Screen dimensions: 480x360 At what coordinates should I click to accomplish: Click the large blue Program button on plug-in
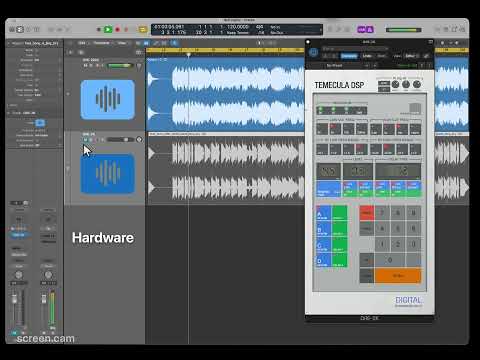click(328, 189)
